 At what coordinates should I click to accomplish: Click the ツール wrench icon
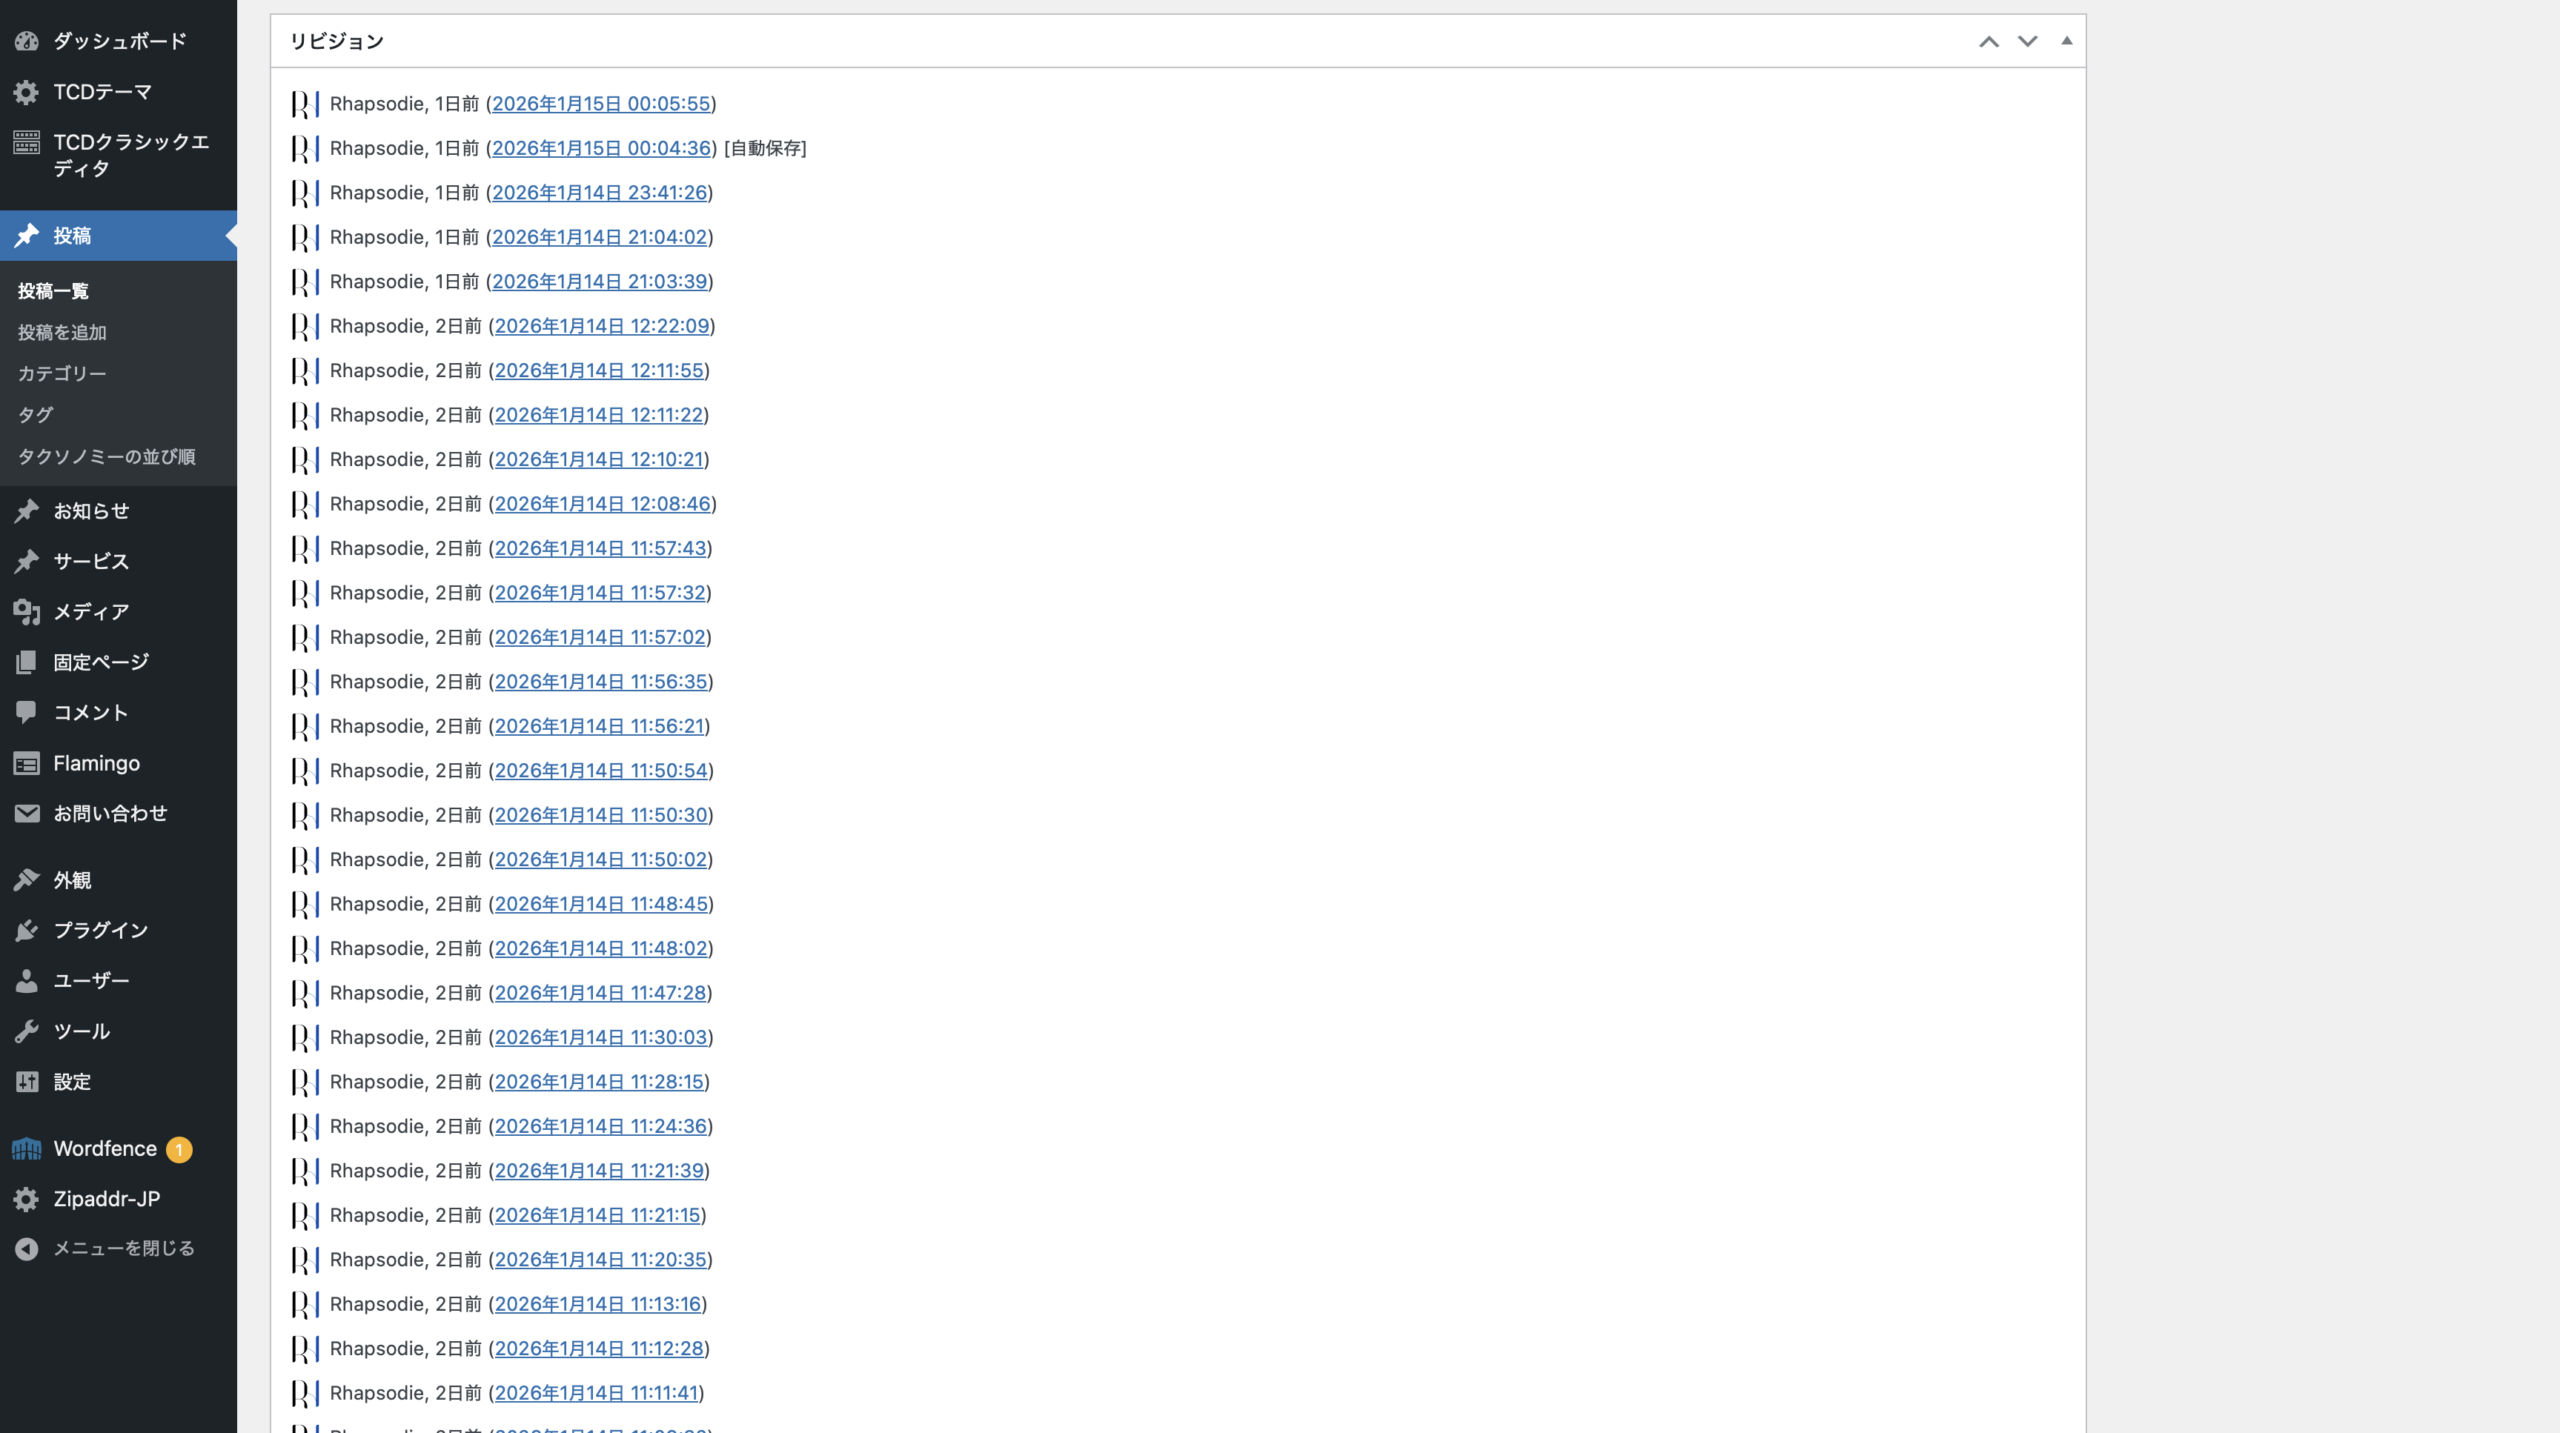[x=27, y=1031]
